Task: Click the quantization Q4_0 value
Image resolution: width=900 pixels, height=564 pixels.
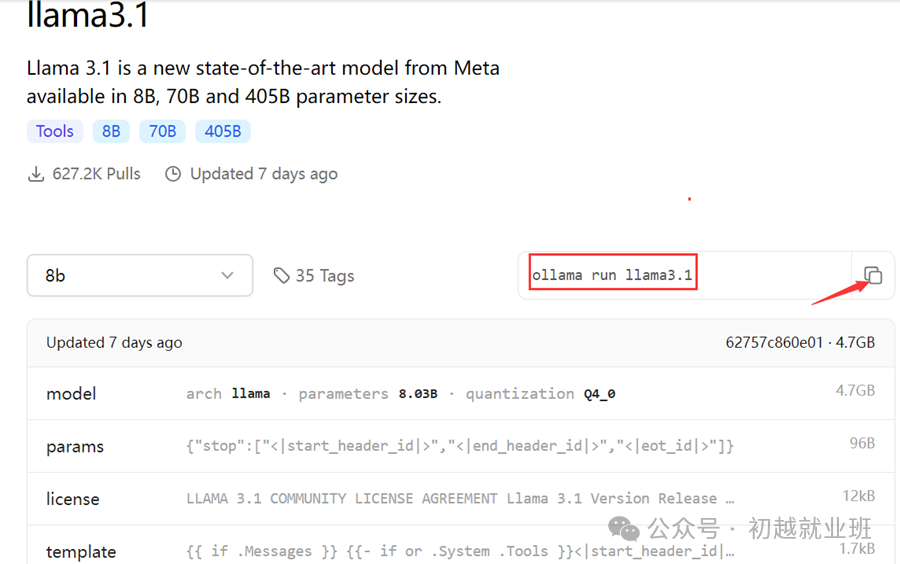Action: coord(600,394)
